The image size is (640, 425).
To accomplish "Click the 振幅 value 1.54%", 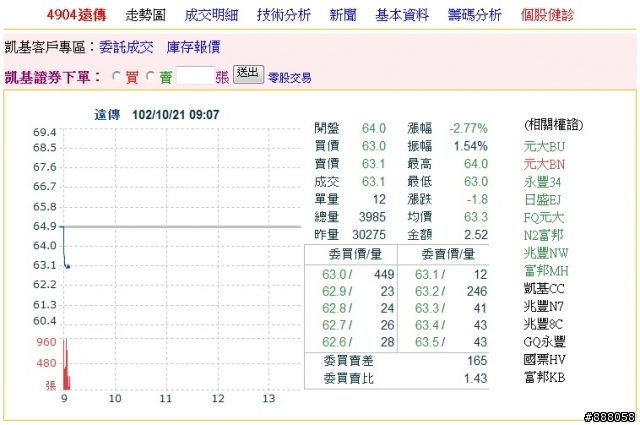I will 471,146.
